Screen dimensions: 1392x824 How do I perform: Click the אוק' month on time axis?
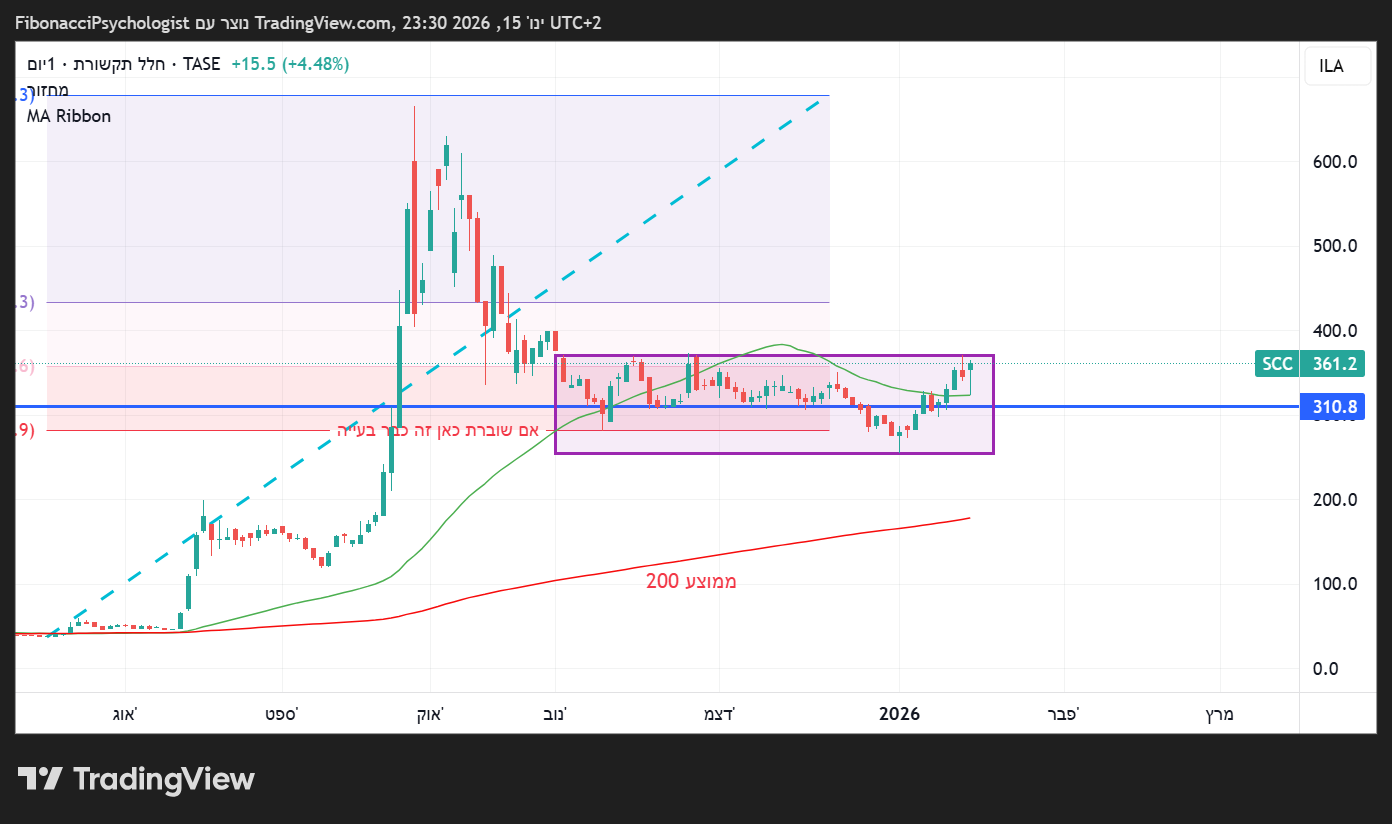(429, 714)
